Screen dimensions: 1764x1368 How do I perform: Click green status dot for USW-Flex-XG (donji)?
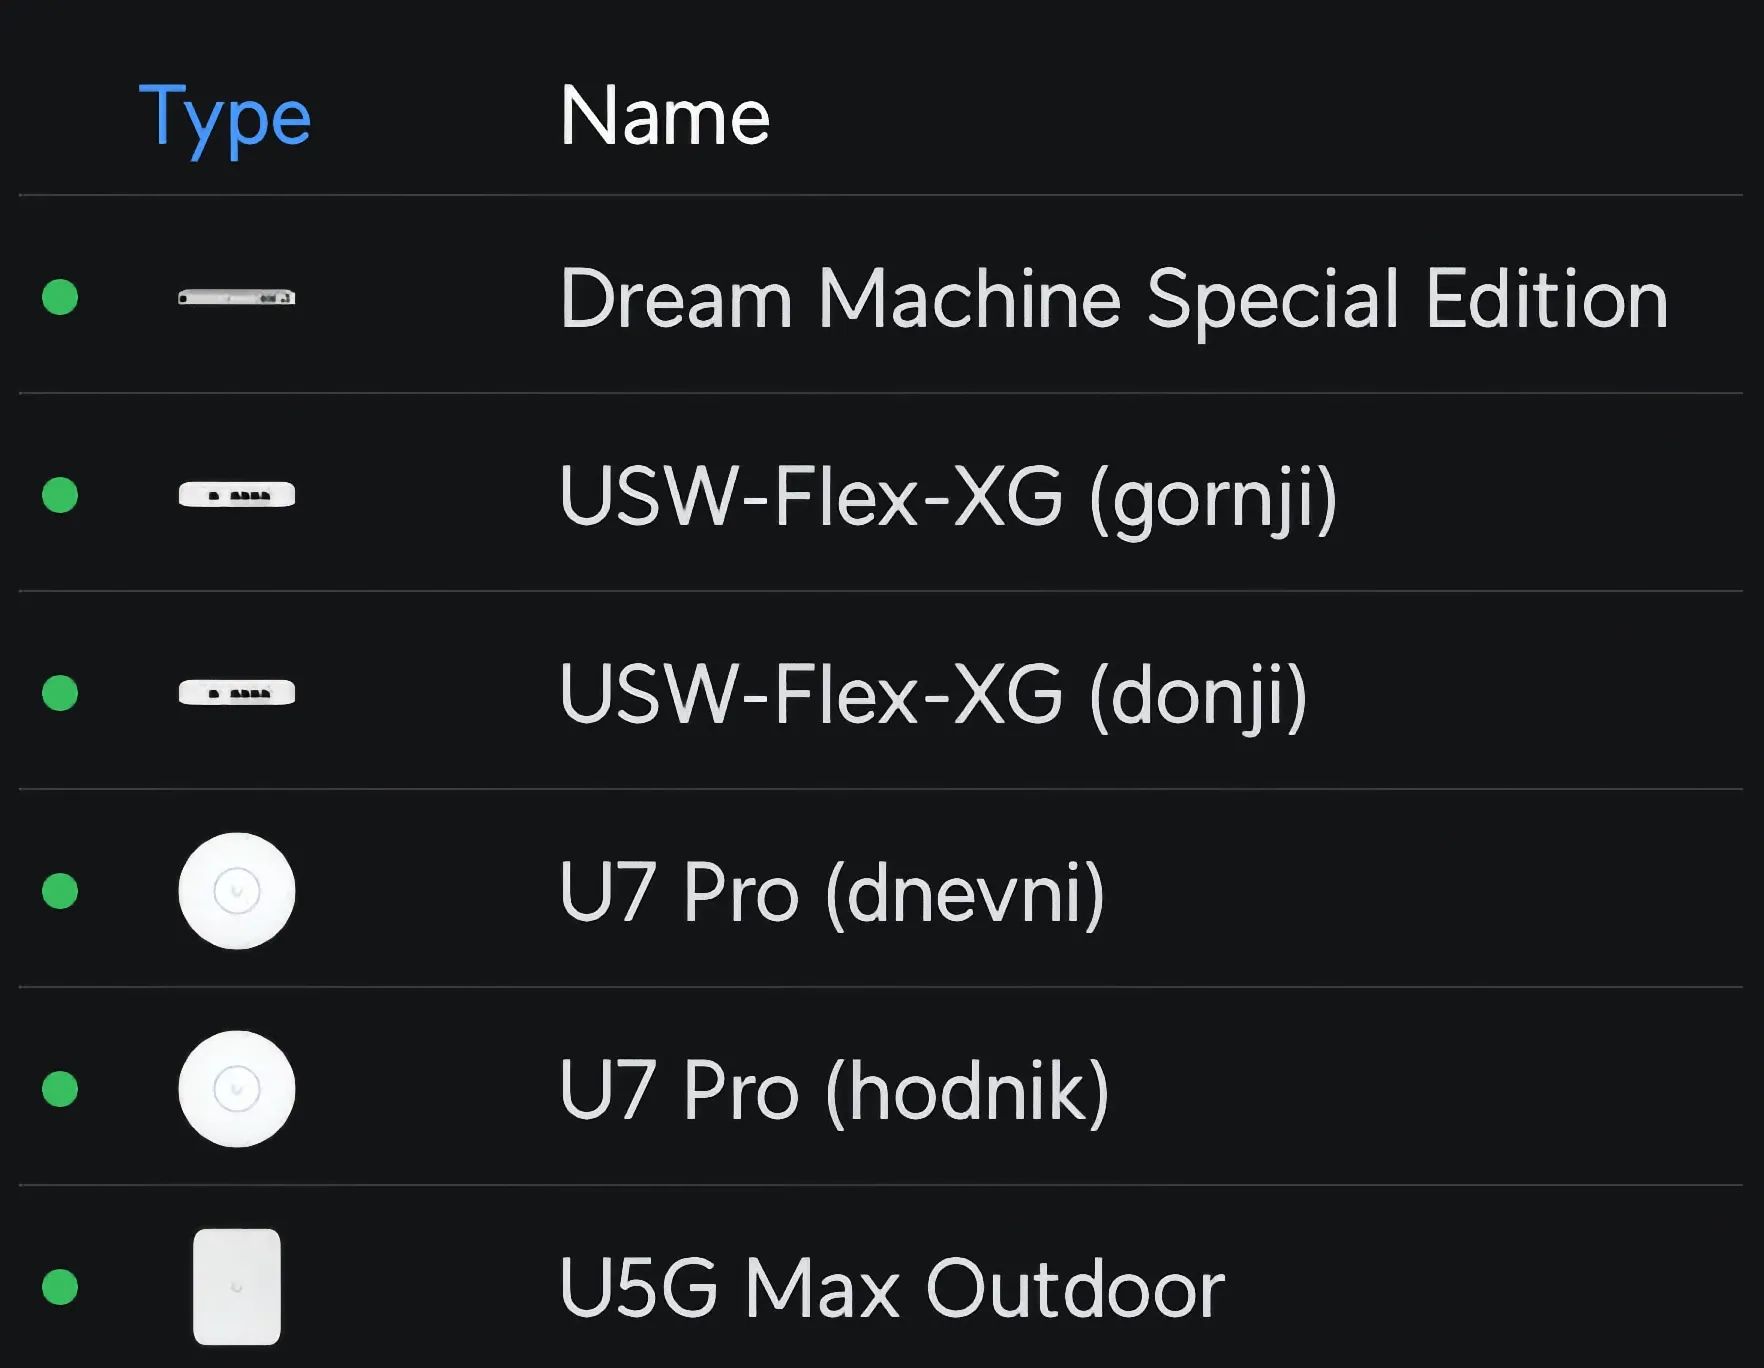tap(60, 693)
